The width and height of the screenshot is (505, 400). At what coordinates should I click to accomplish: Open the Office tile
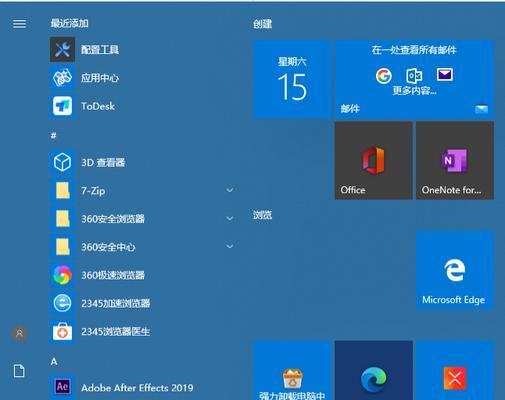373,161
